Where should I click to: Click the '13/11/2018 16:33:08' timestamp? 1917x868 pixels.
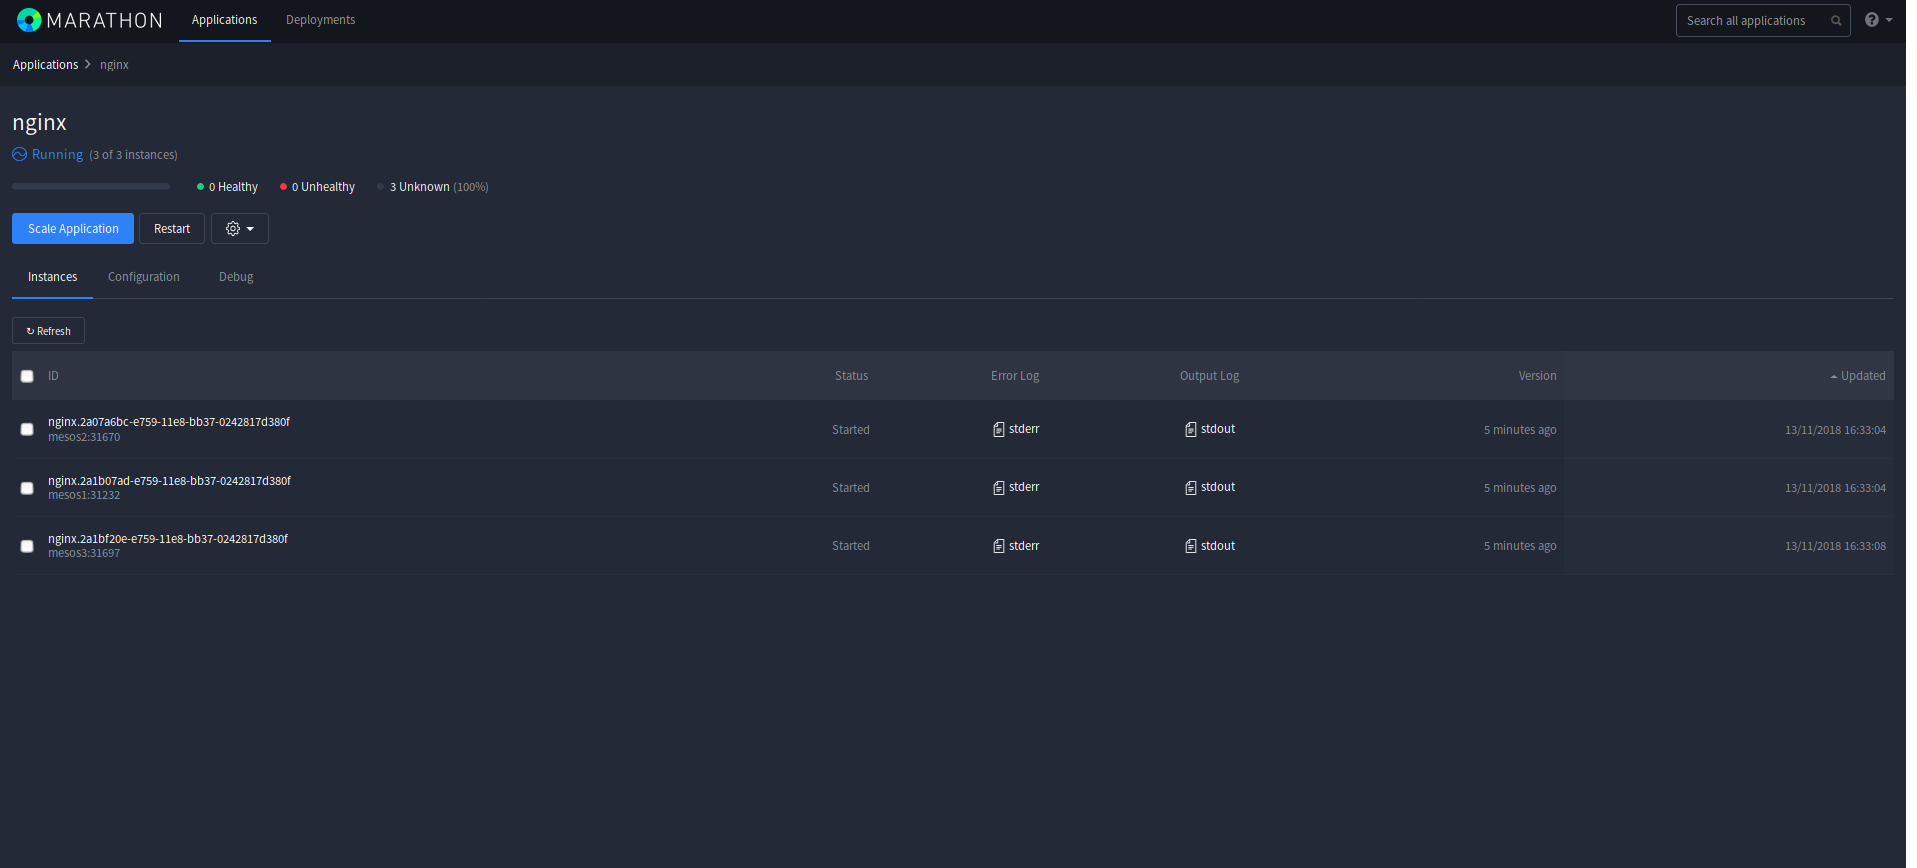[x=1835, y=546]
